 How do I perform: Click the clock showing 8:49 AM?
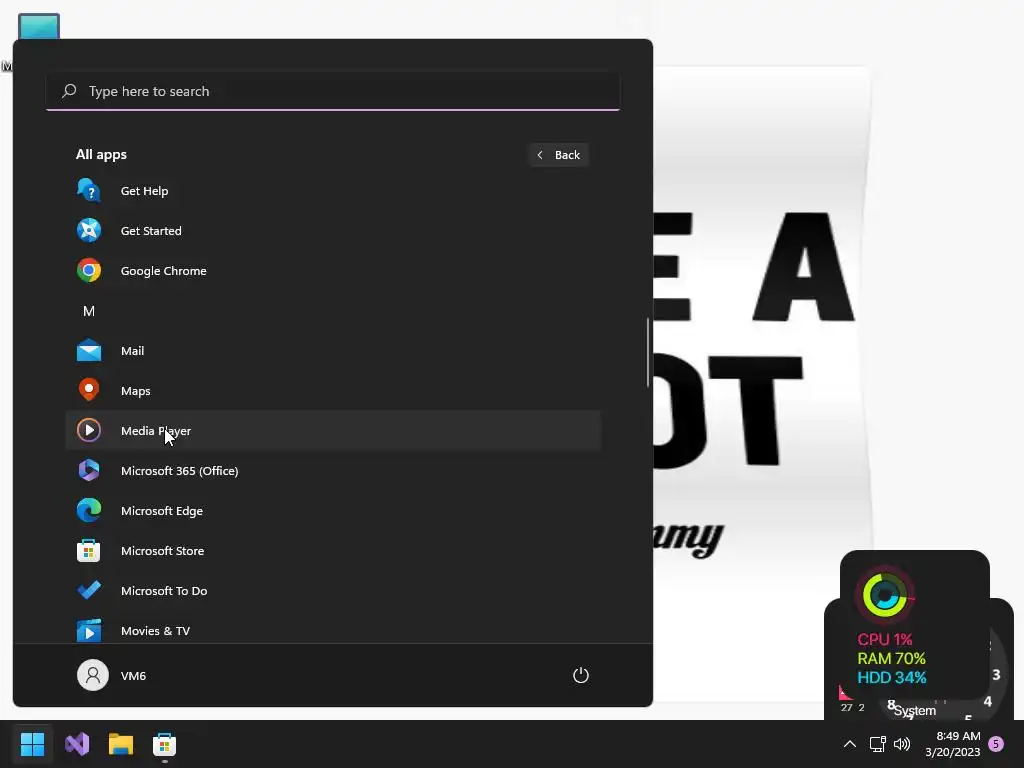(x=958, y=736)
